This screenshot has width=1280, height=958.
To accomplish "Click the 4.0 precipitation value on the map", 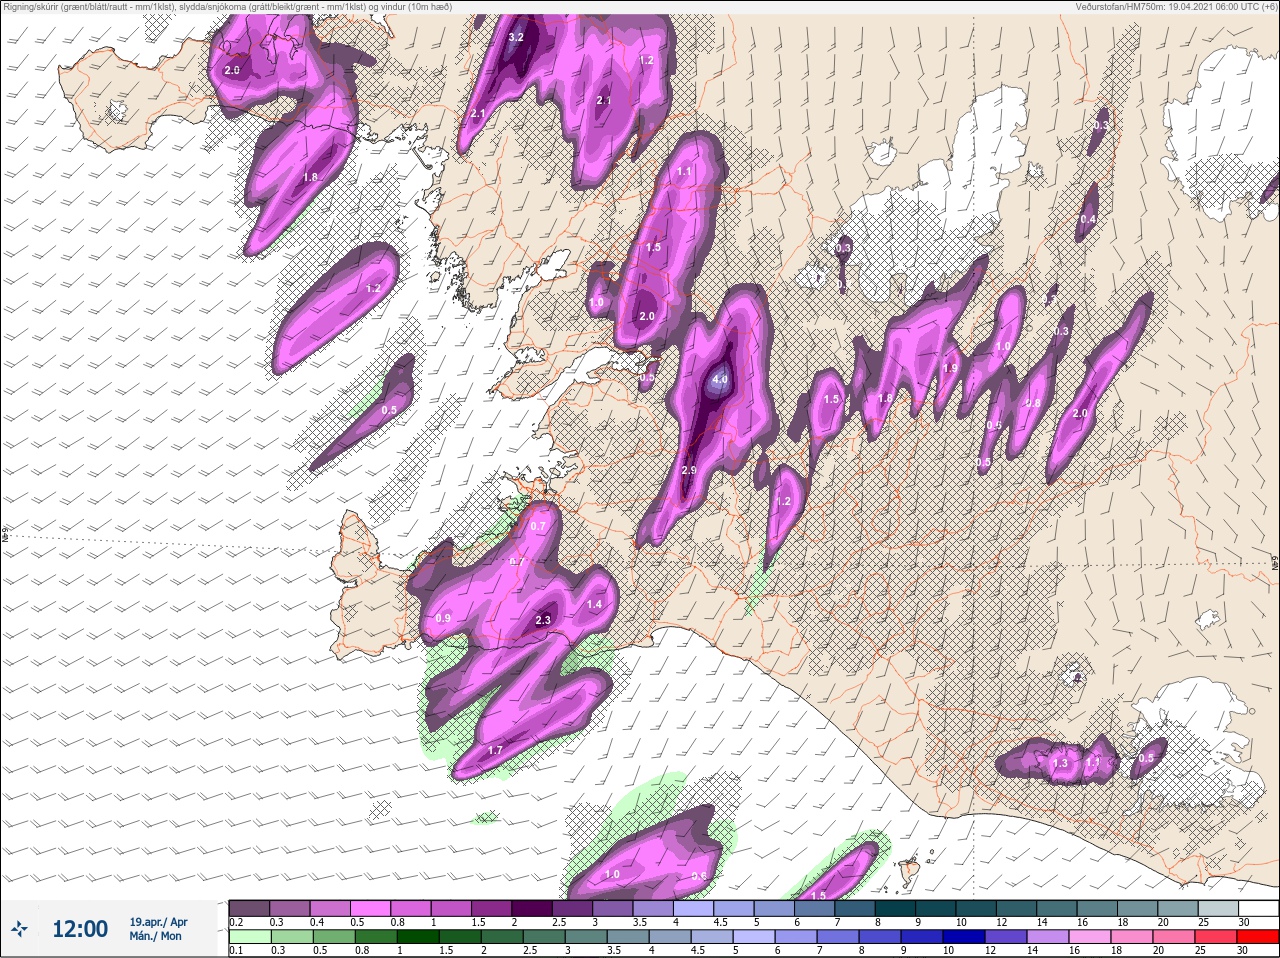I will 720,380.
